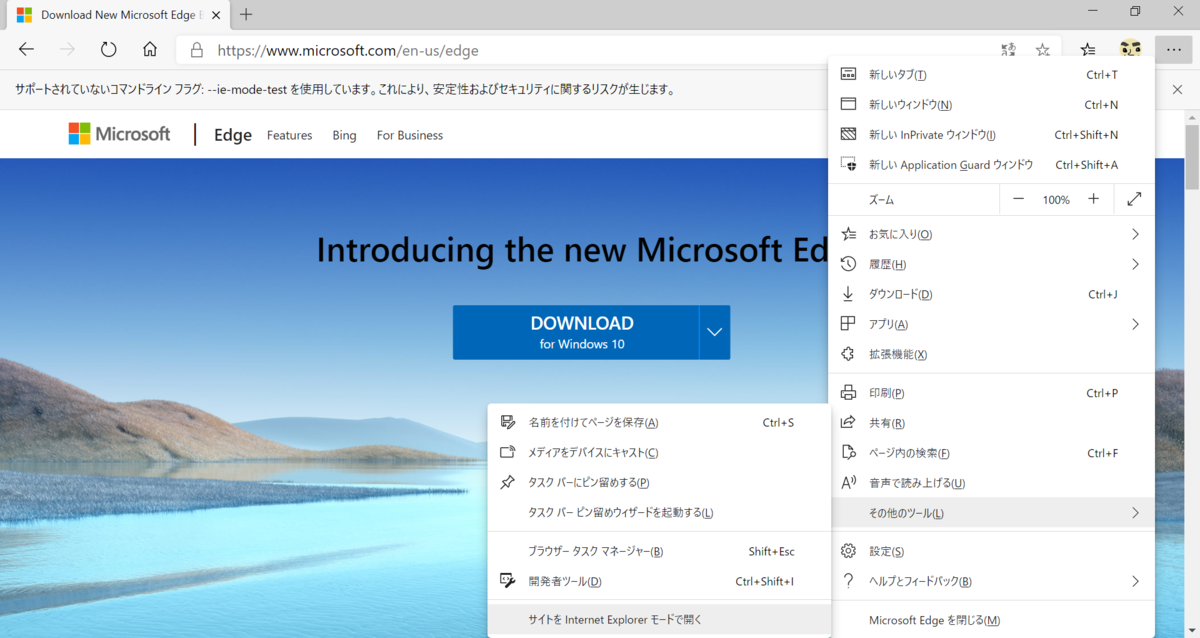Open the For Business nav link
This screenshot has width=1200, height=638.
pos(410,135)
